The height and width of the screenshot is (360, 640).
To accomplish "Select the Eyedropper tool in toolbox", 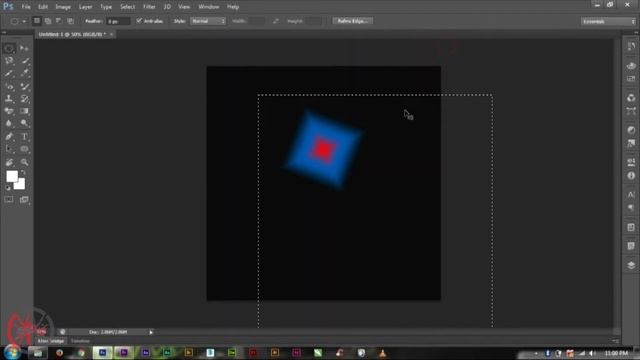I will (24, 73).
